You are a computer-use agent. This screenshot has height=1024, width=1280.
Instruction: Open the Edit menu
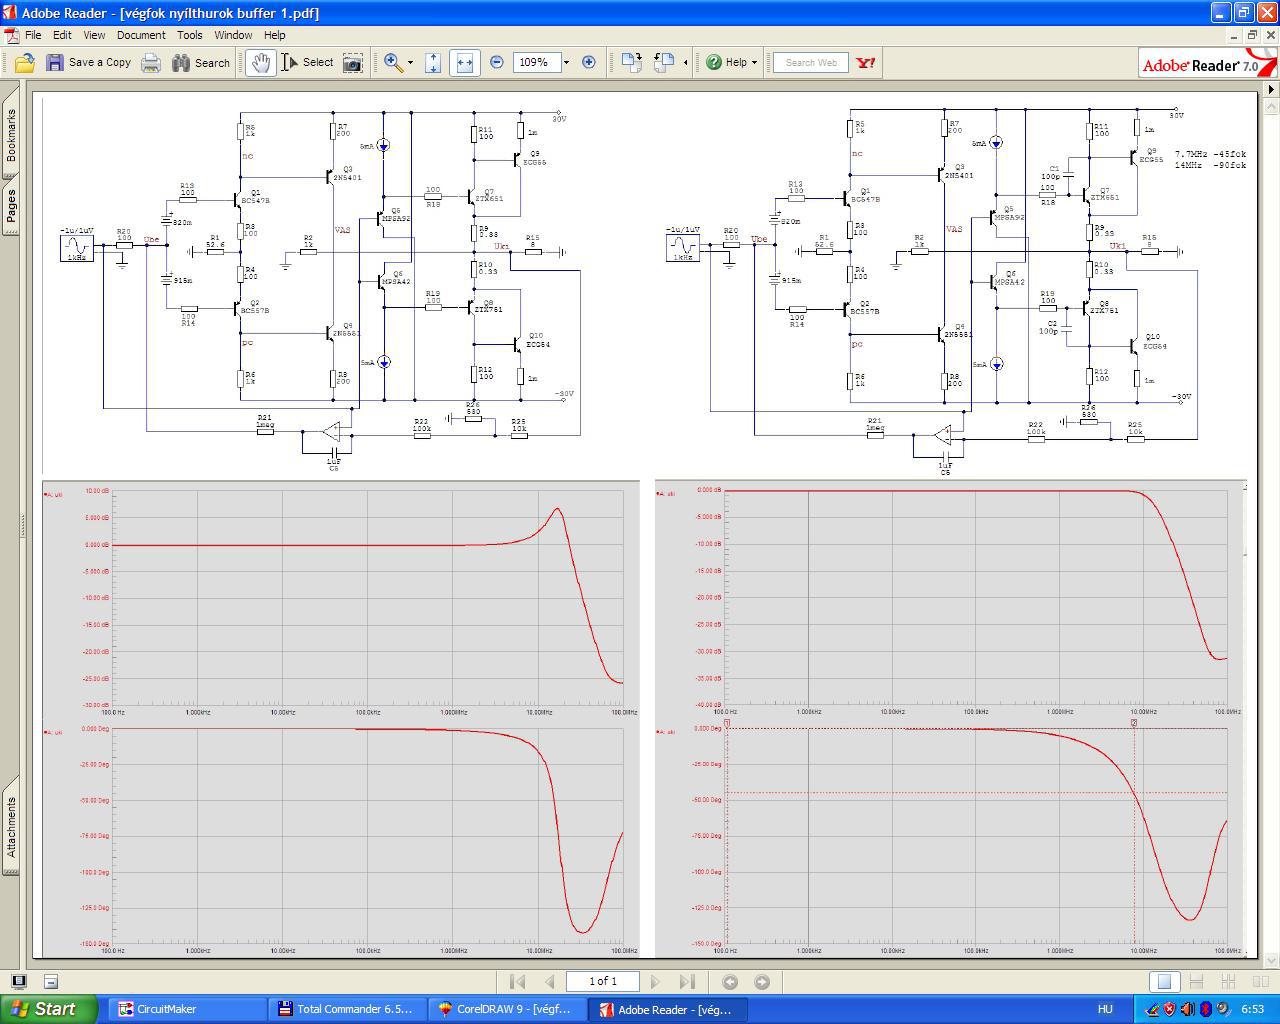click(62, 35)
